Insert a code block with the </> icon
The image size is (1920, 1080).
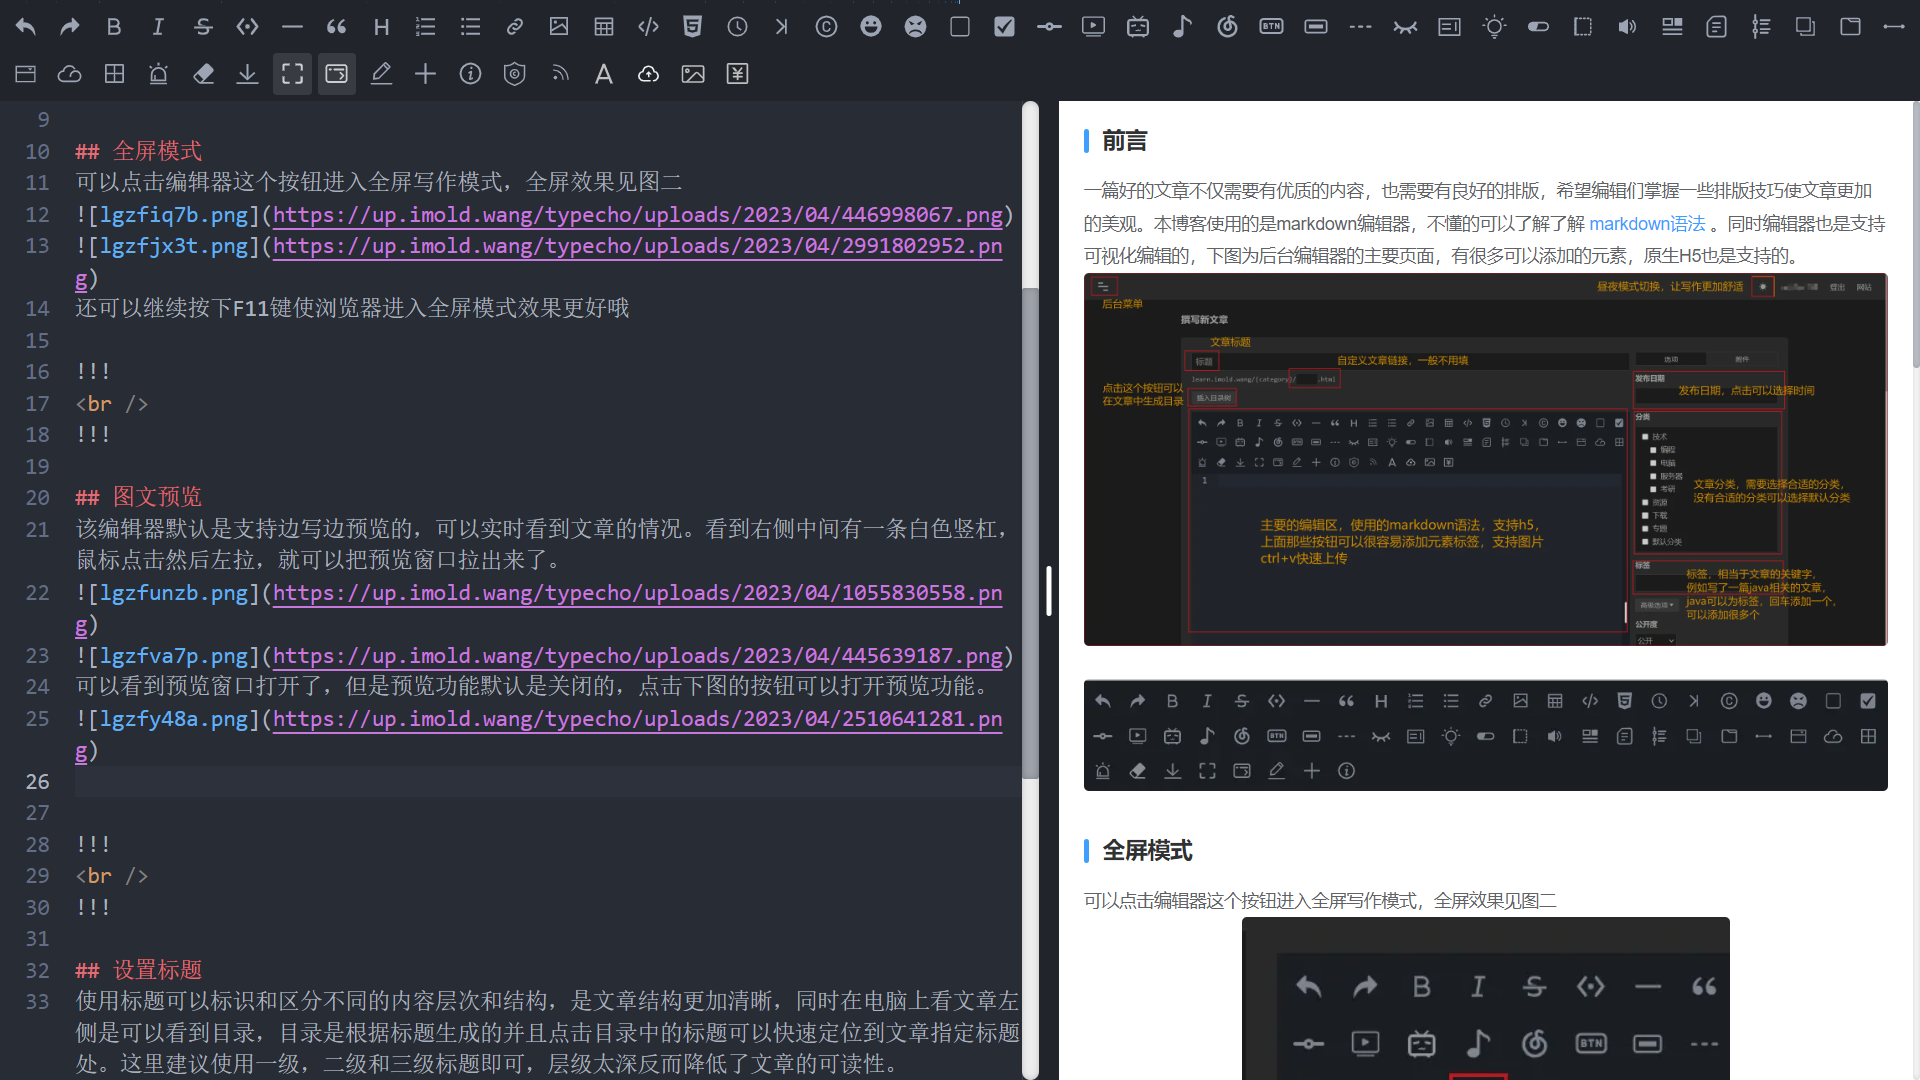point(648,27)
